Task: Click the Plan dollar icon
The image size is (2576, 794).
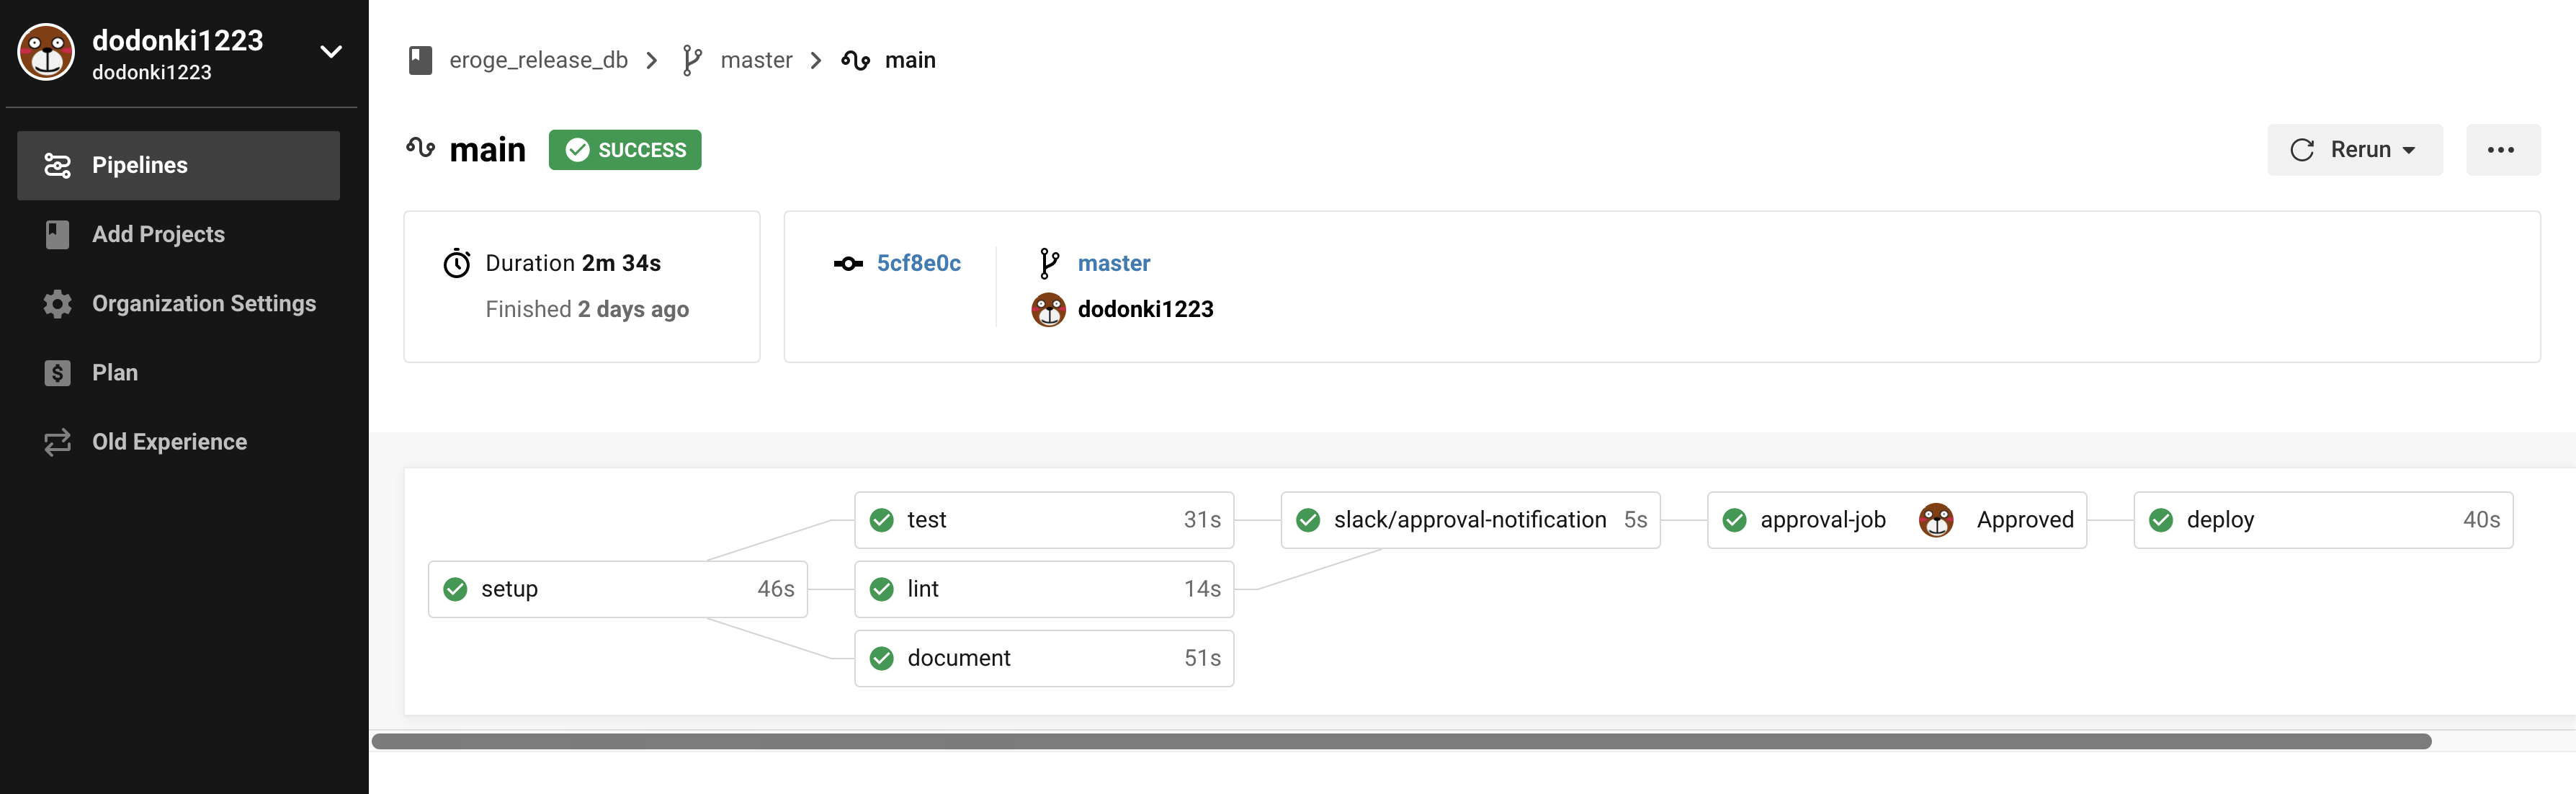Action: point(57,373)
